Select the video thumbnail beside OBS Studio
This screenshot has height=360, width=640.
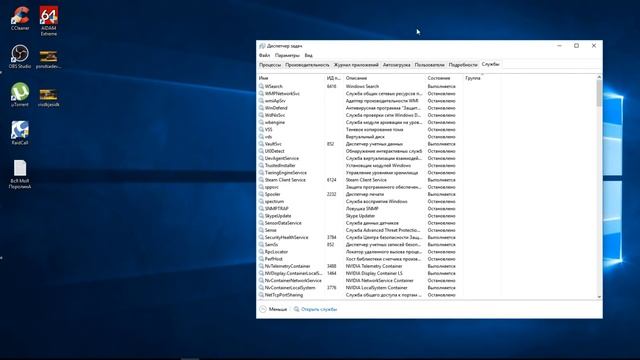(x=48, y=59)
